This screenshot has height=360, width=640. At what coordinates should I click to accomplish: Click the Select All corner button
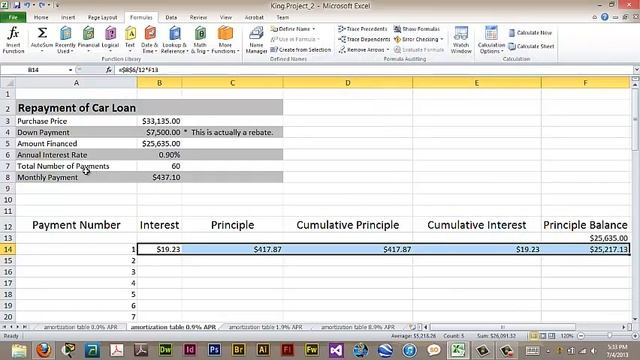[x=8, y=83]
